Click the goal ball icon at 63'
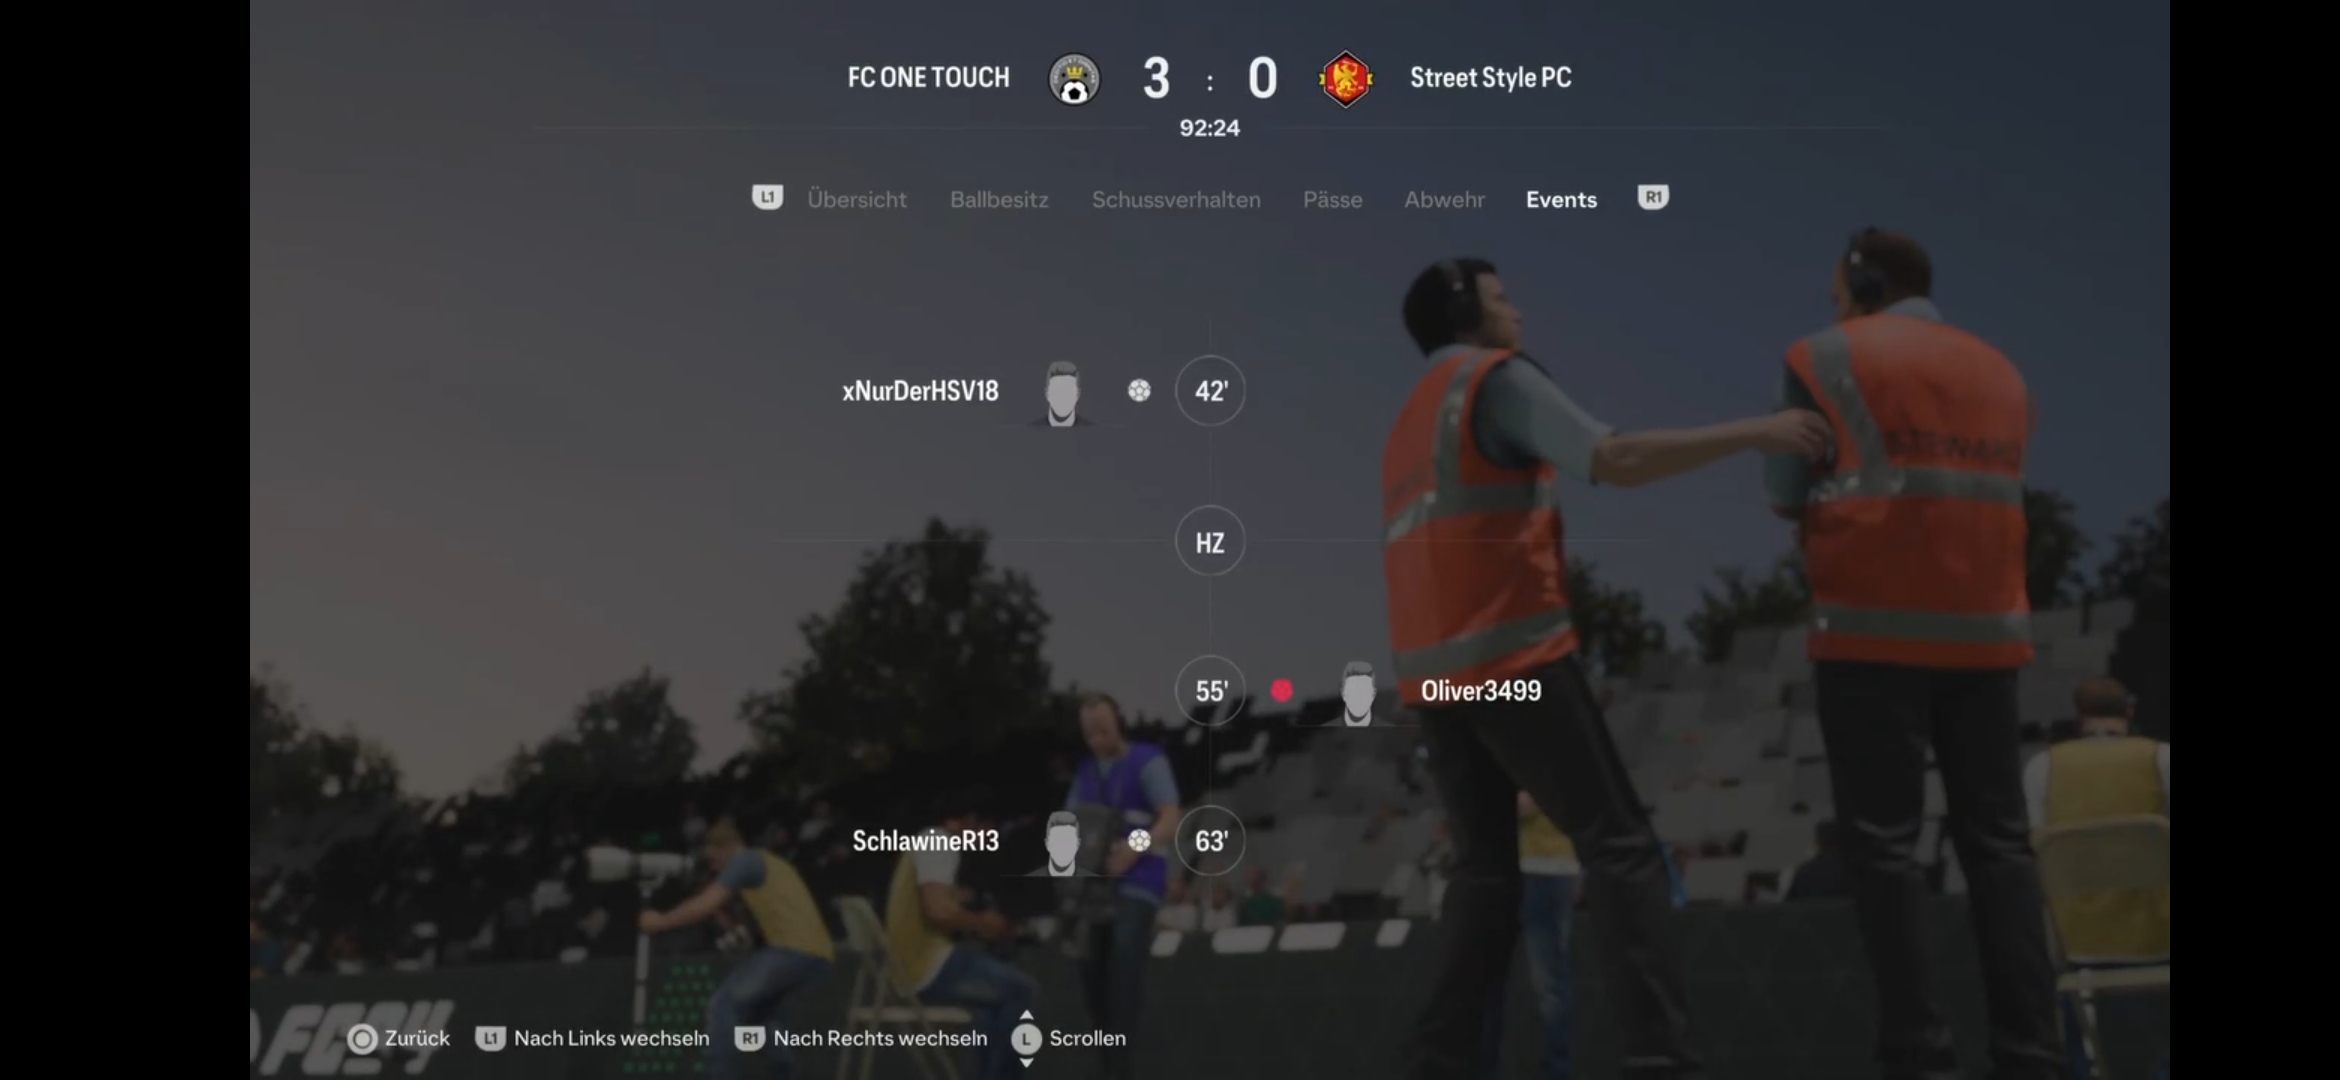 [x=1139, y=840]
